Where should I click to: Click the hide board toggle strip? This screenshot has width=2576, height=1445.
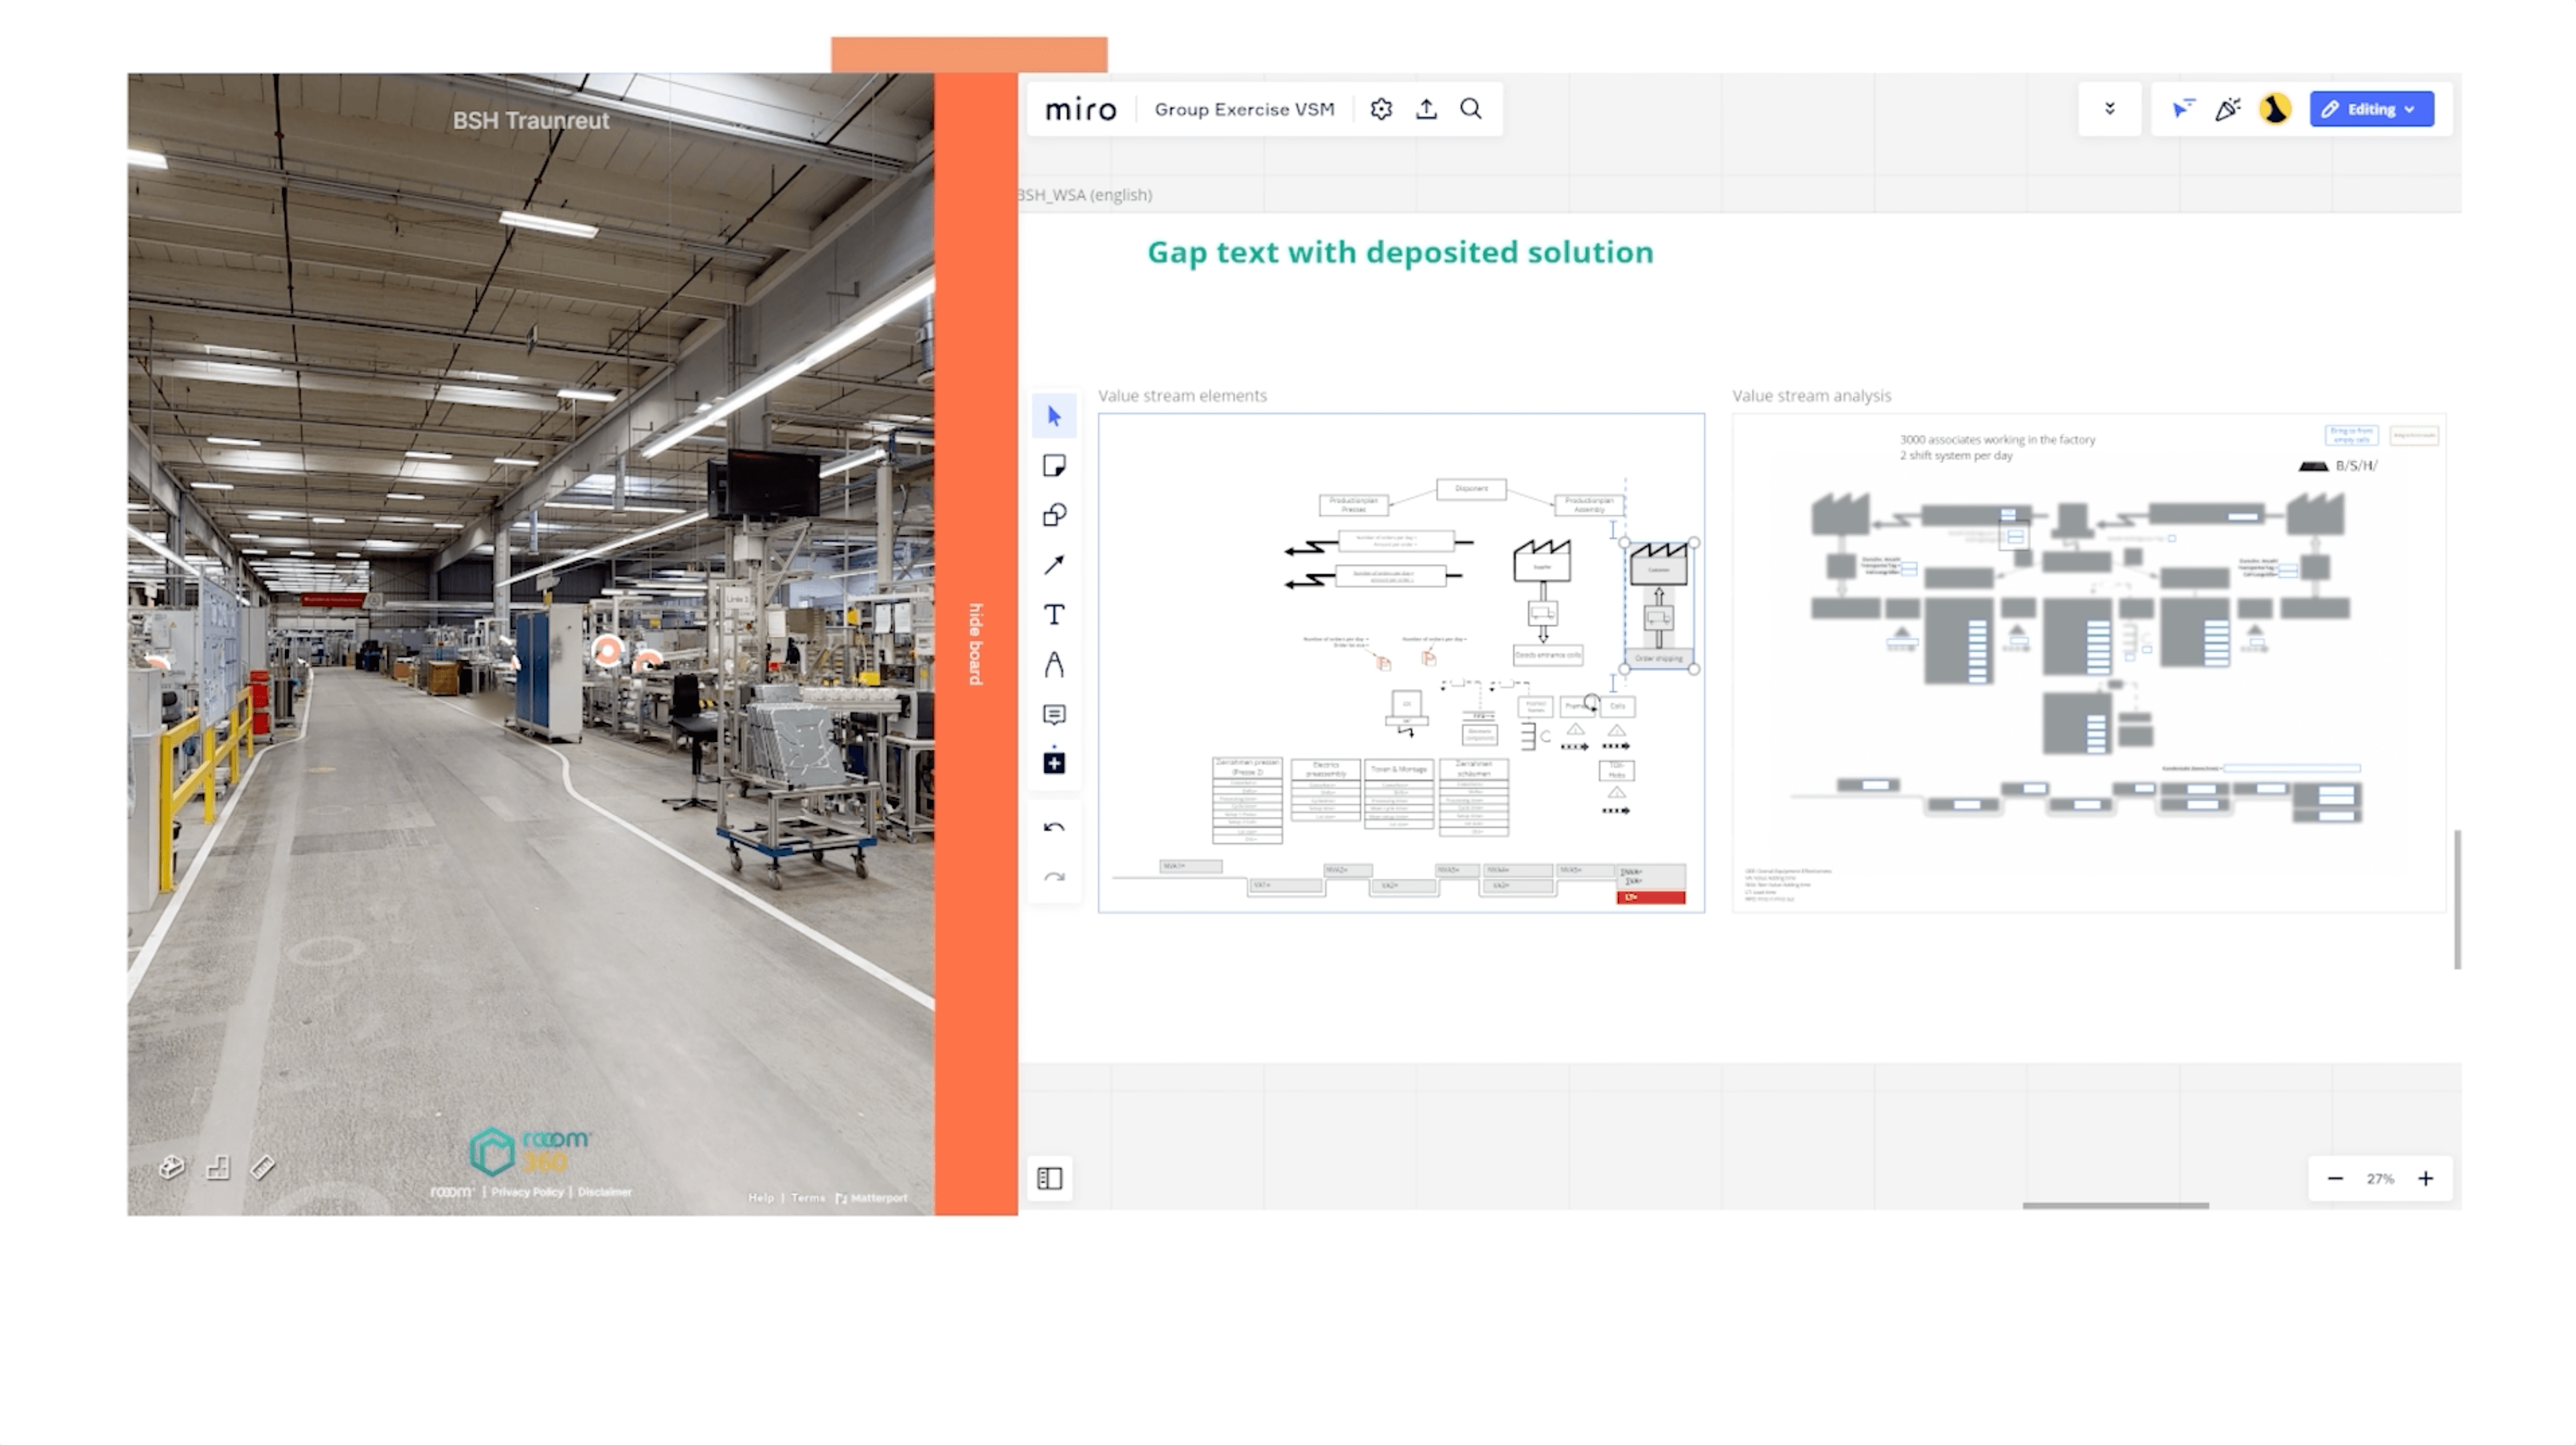[x=976, y=644]
